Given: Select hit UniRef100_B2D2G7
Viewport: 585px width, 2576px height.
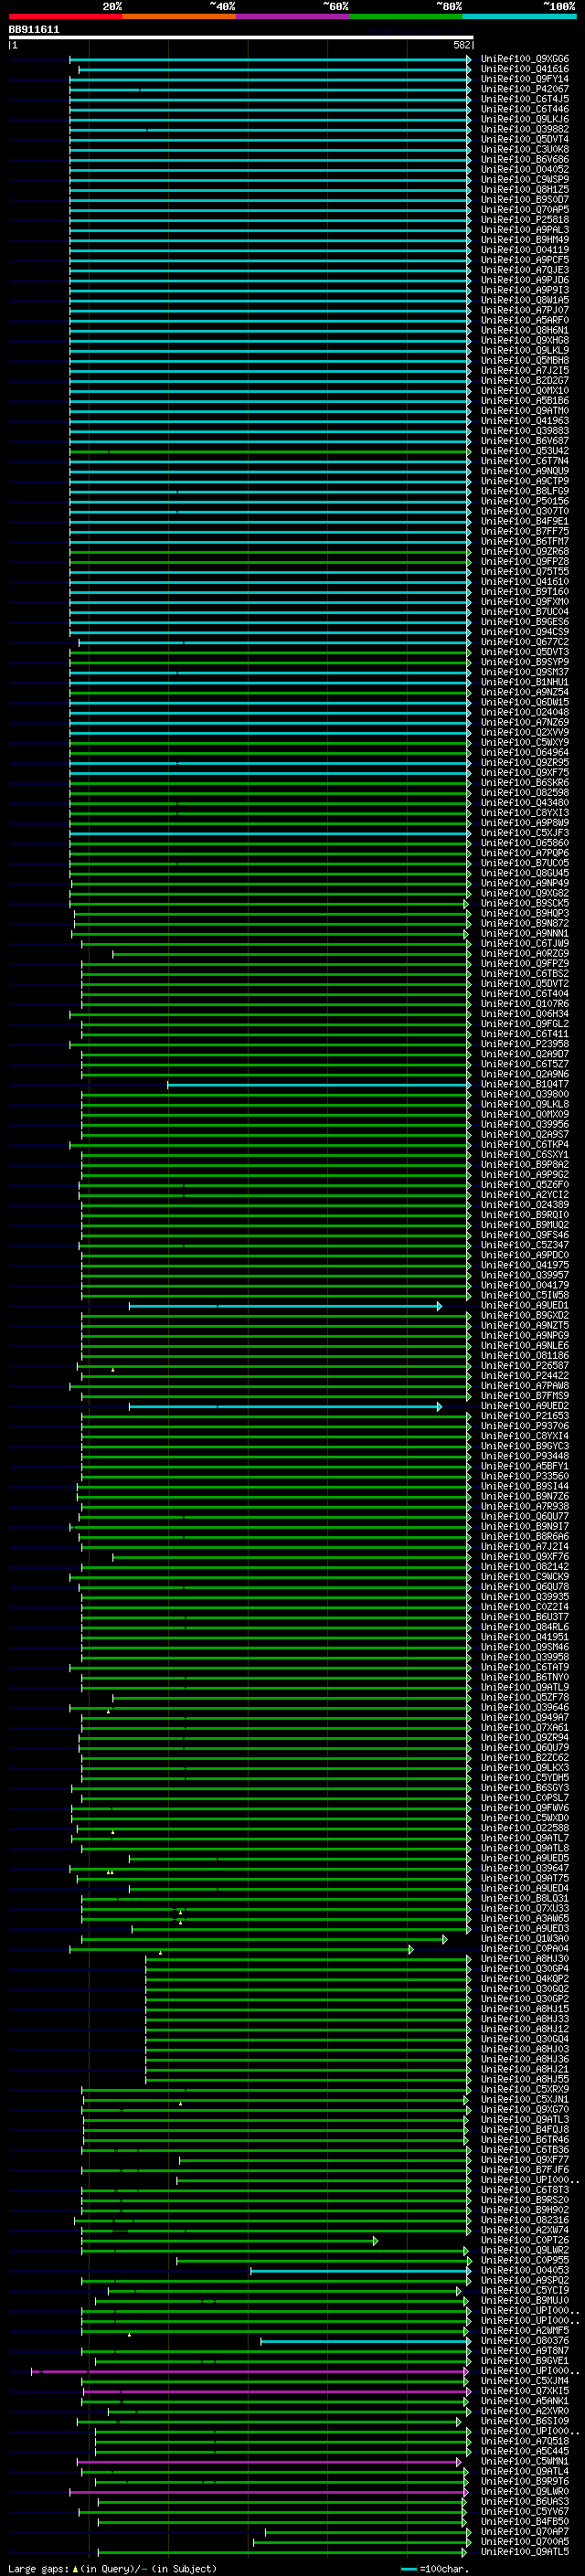Looking at the screenshot, I should (x=524, y=380).
